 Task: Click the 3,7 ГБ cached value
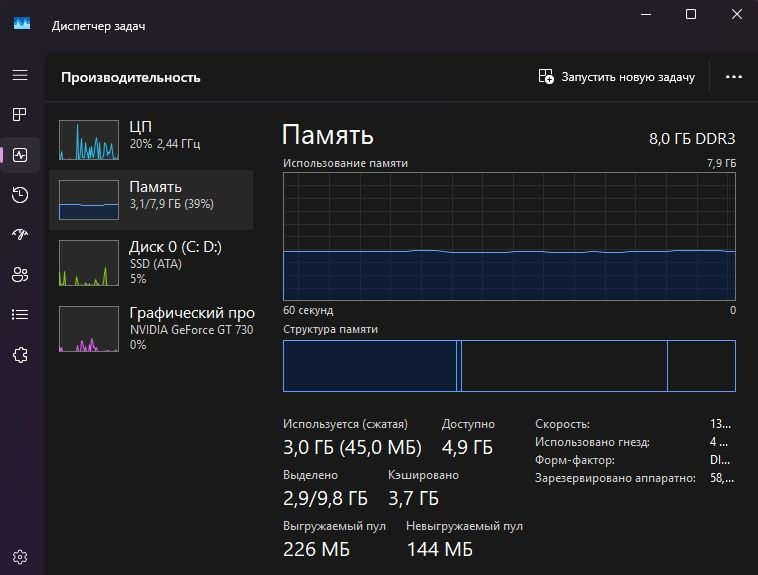click(x=413, y=498)
